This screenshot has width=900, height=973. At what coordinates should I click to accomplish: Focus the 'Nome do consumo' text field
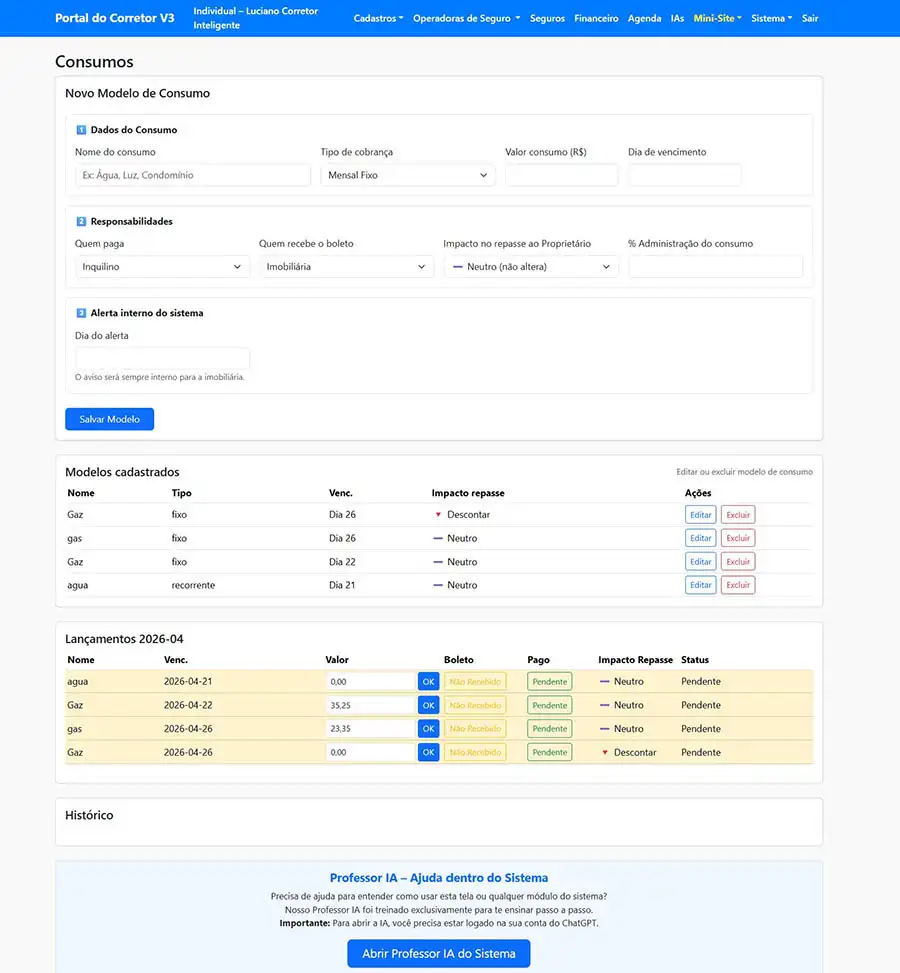point(193,175)
